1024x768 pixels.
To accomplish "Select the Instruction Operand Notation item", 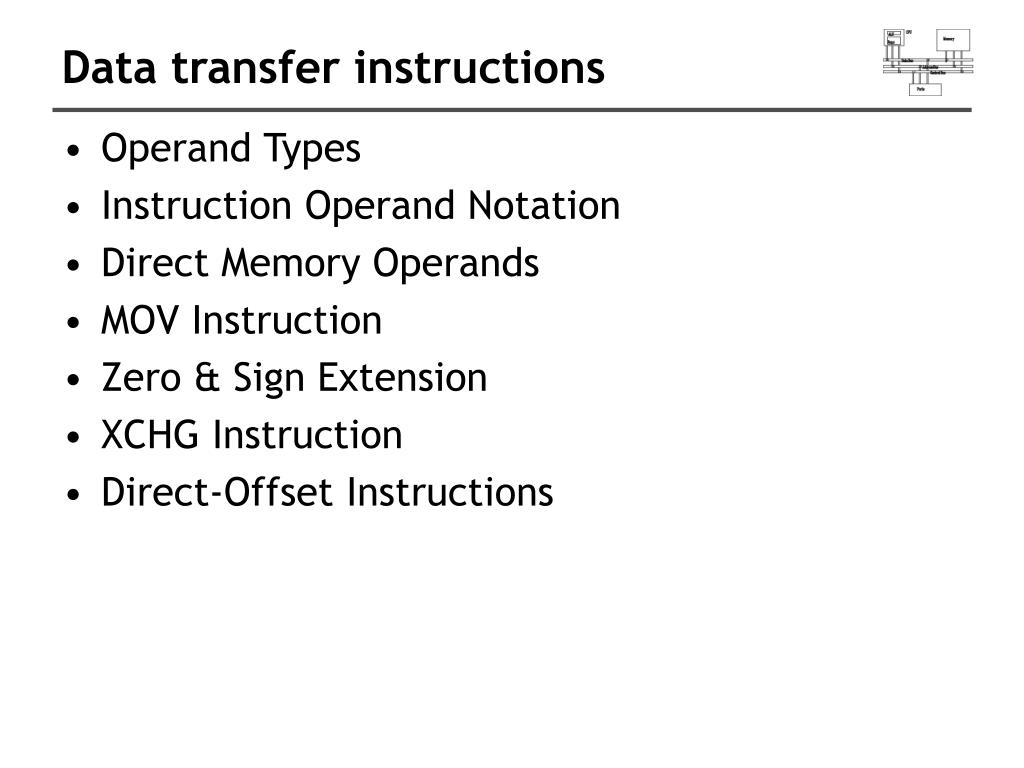I will point(360,206).
